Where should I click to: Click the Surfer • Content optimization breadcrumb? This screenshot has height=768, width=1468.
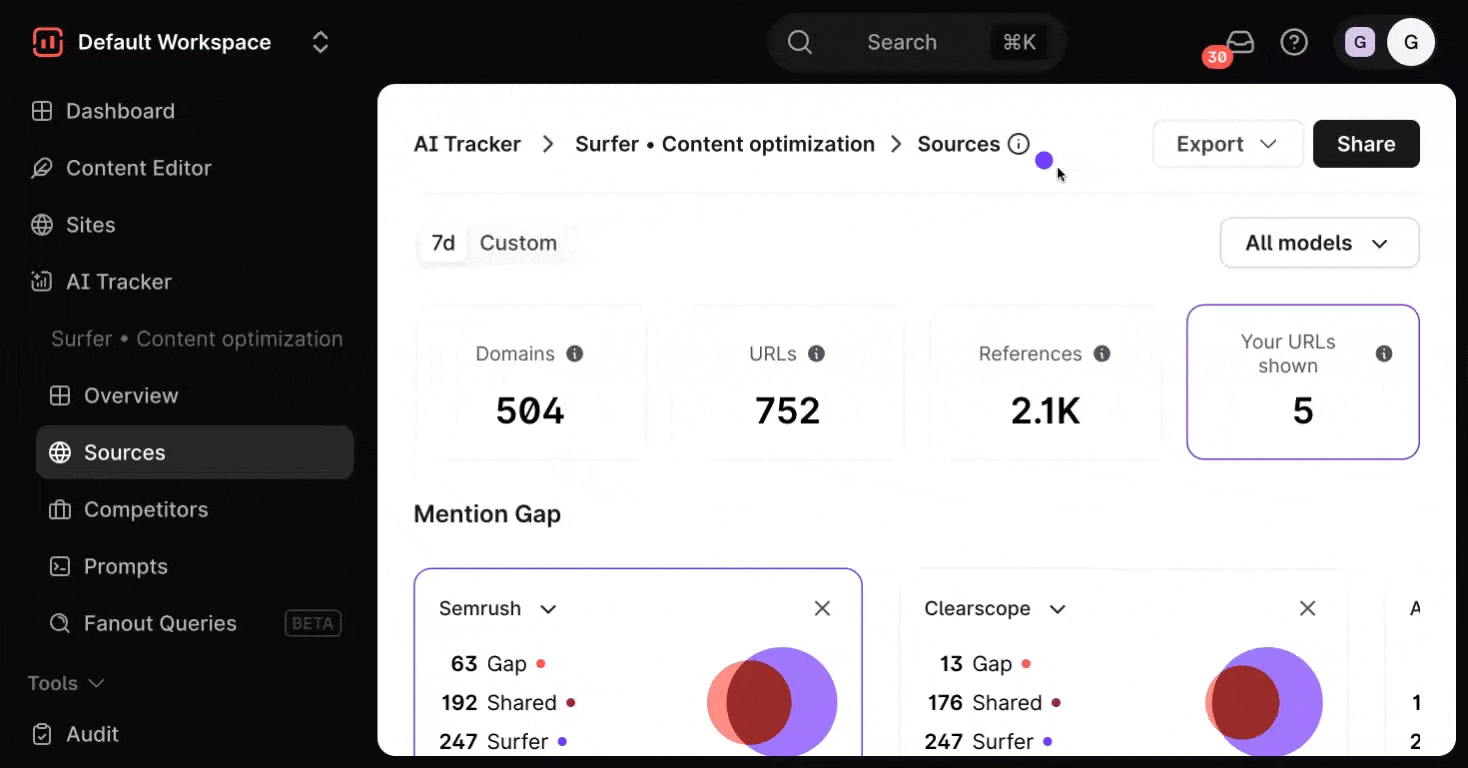pyautogui.click(x=725, y=144)
